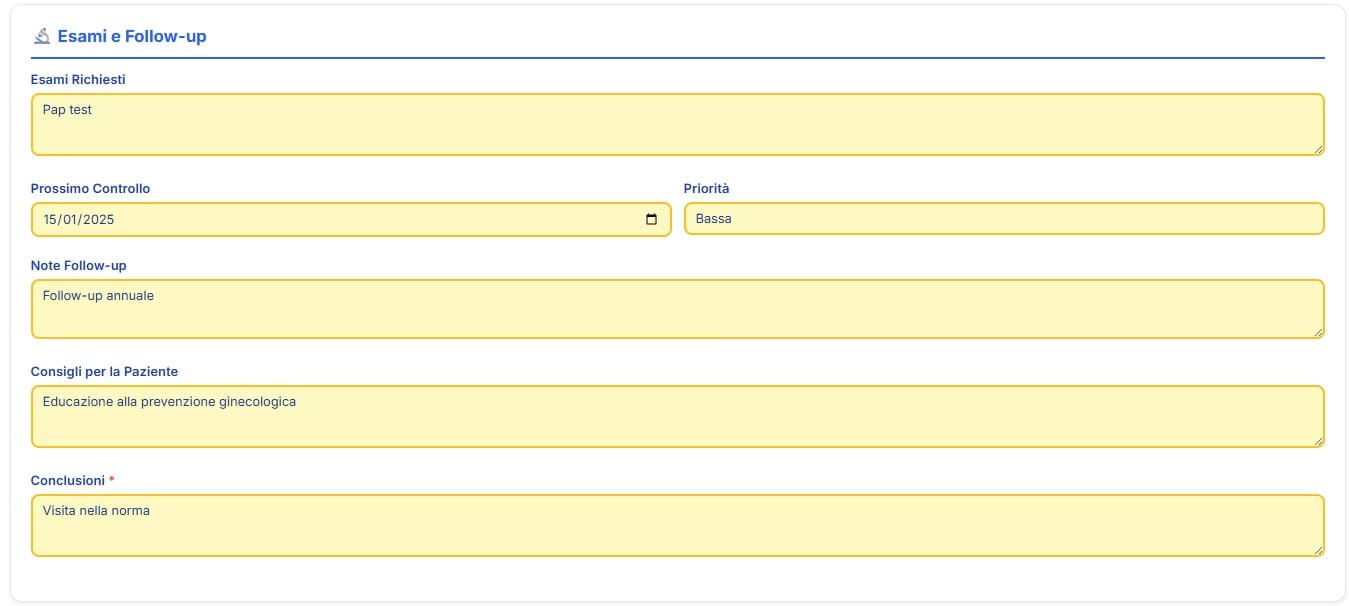This screenshot has height=606, width=1349.
Task: Click the Esami e Follow-up heading text
Action: coord(132,36)
